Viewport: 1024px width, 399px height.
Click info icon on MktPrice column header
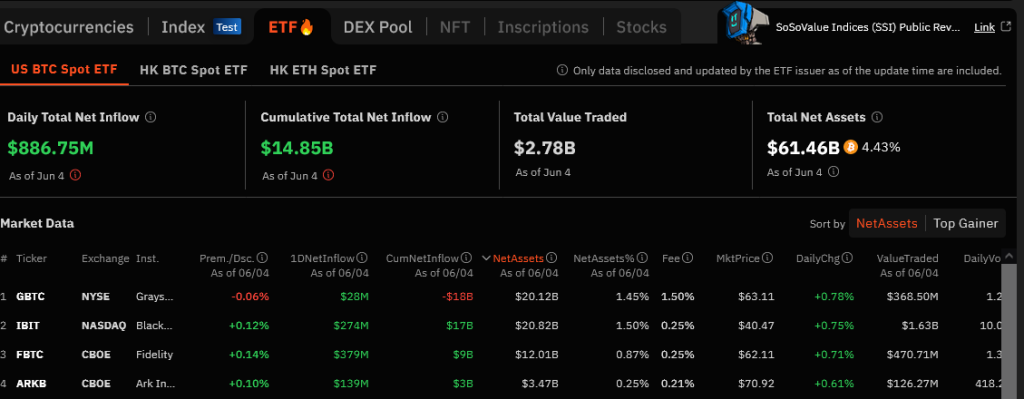[767, 258]
